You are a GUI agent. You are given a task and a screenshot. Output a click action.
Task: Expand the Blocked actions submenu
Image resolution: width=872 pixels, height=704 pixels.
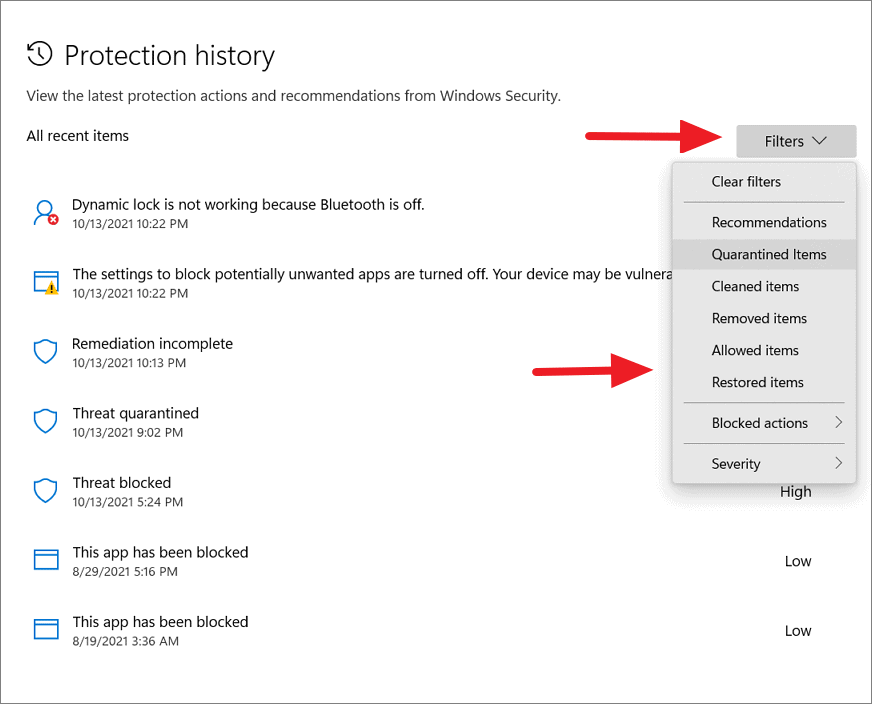coord(760,423)
